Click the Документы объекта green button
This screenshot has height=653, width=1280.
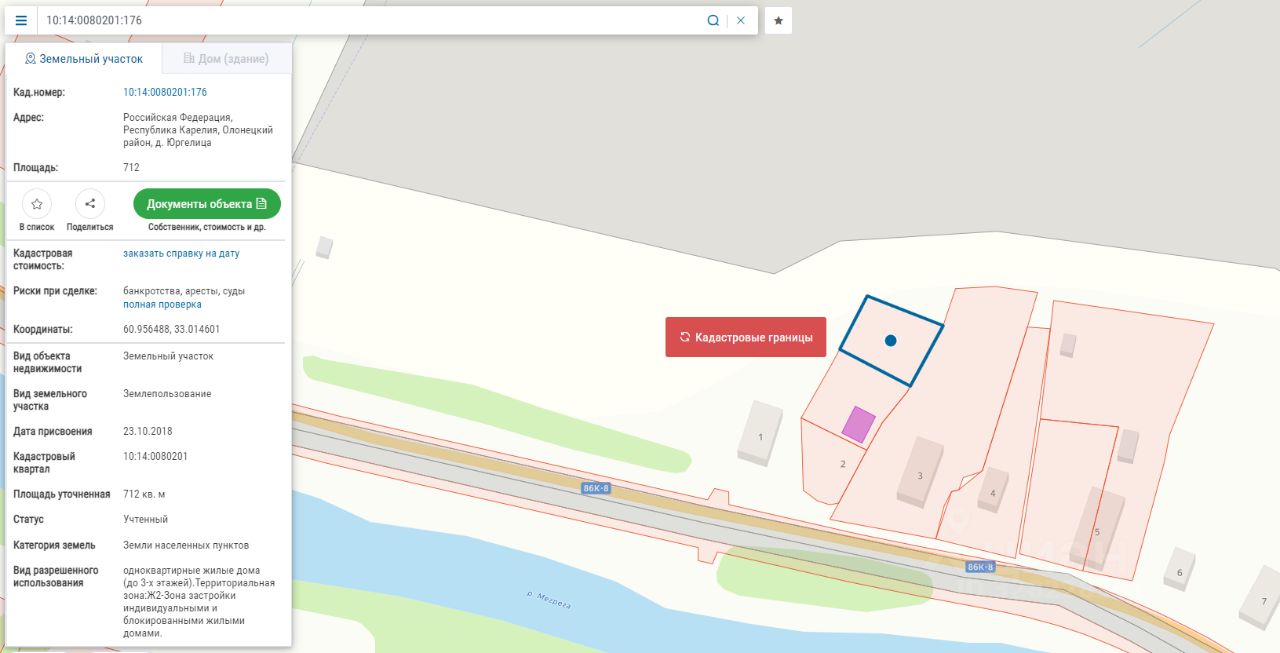pyautogui.click(x=207, y=204)
